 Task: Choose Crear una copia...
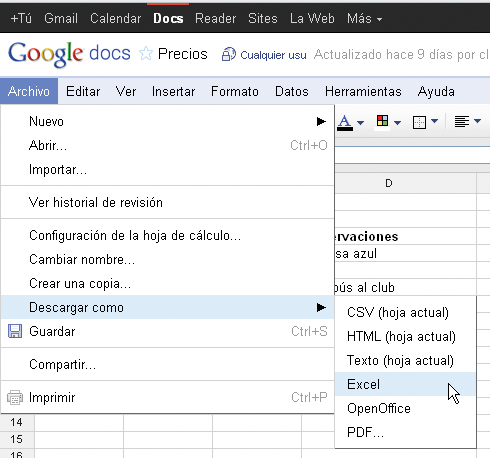tap(167, 283)
